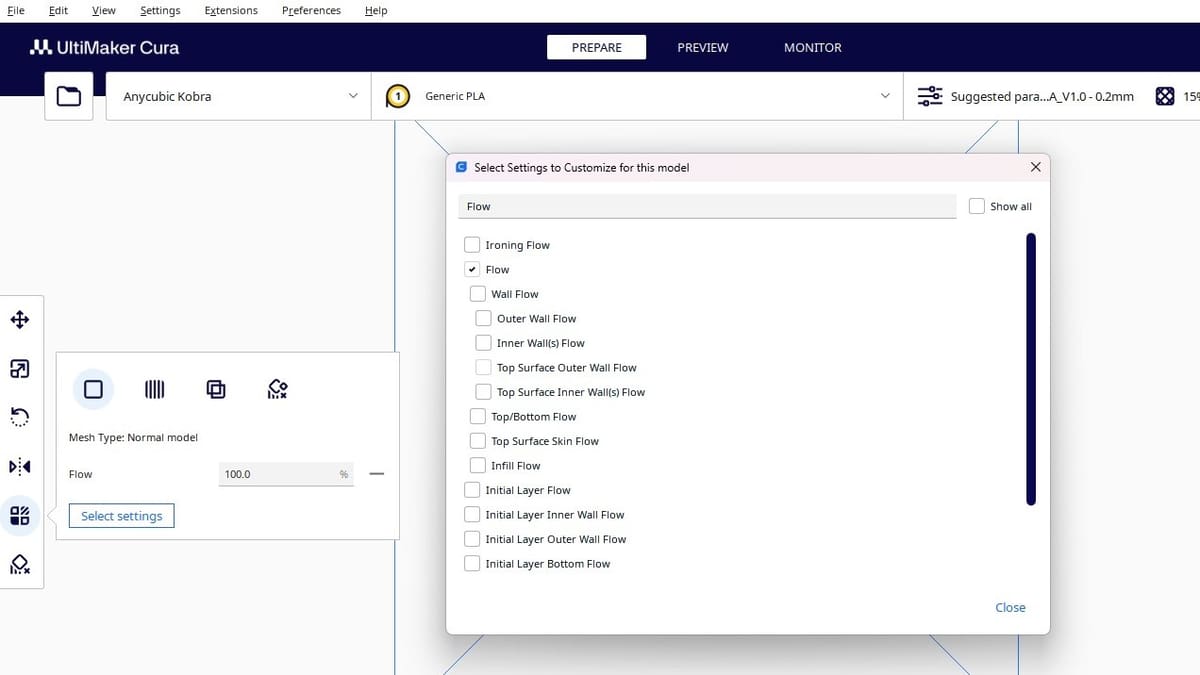
Task: Select the Scale tool icon
Action: pyautogui.click(x=20, y=369)
